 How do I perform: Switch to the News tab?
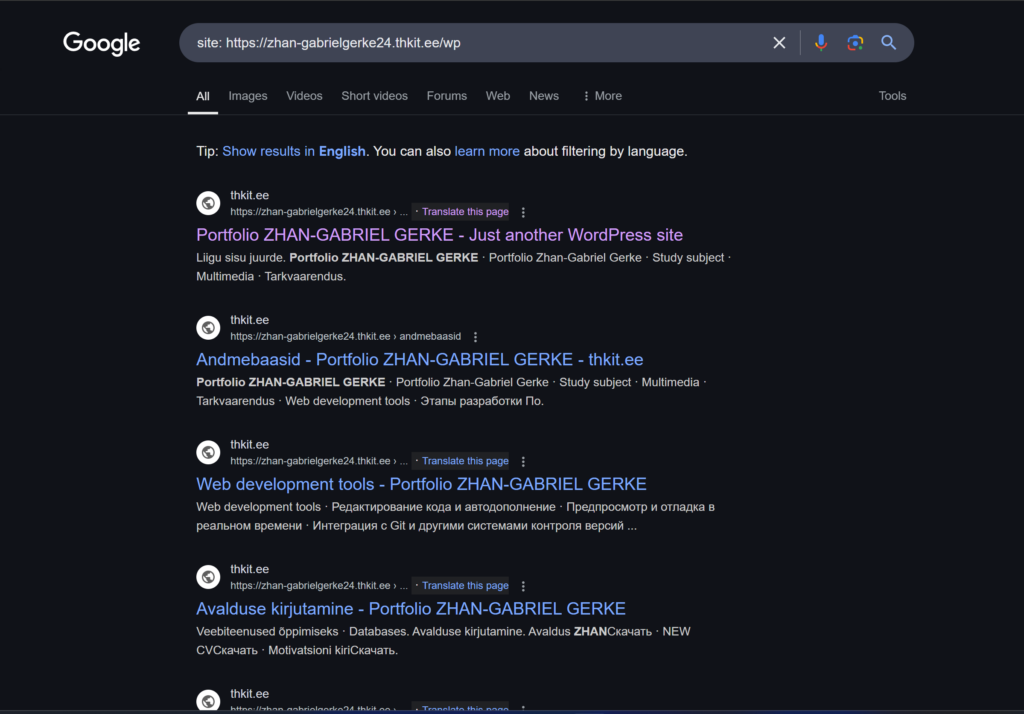click(544, 96)
